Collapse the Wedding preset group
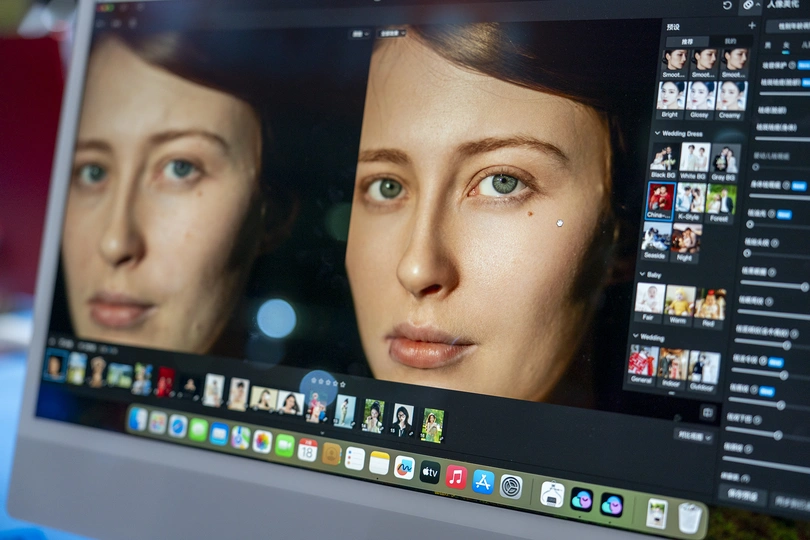 tap(635, 337)
